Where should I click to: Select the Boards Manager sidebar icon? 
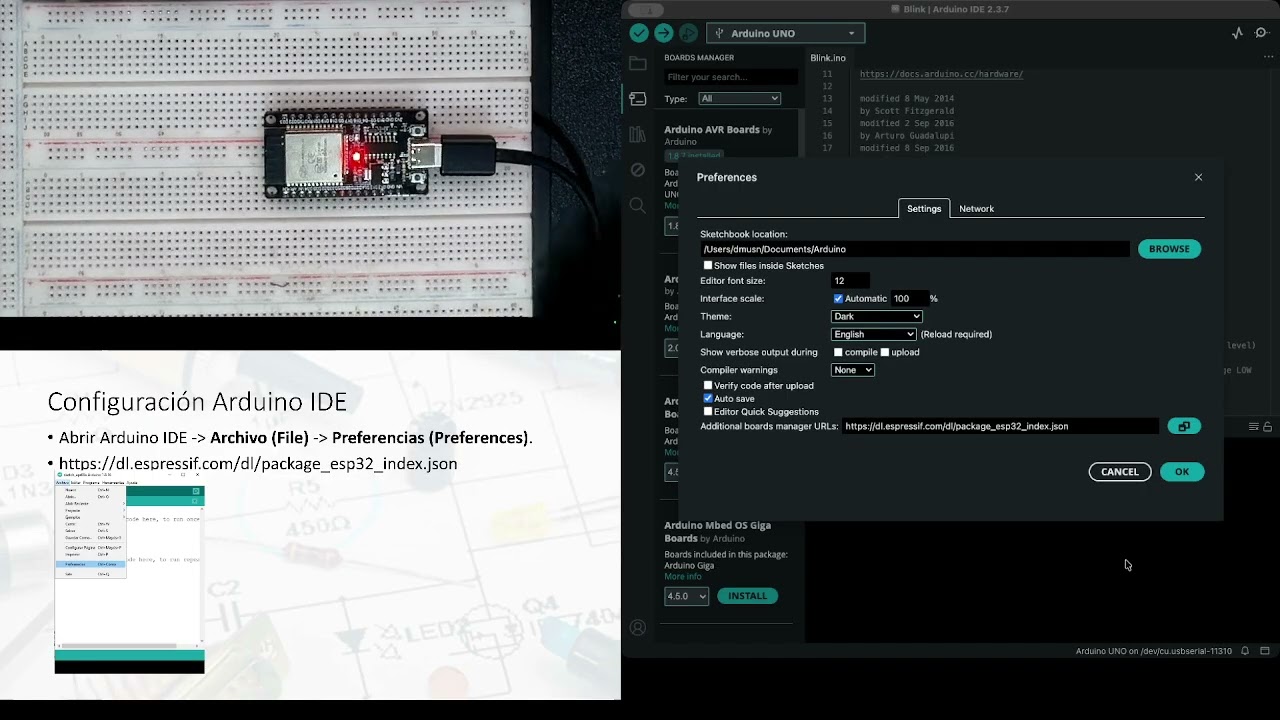638,99
